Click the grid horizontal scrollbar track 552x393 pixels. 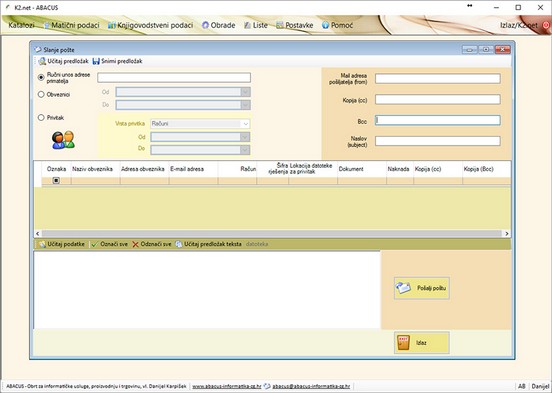[271, 233]
